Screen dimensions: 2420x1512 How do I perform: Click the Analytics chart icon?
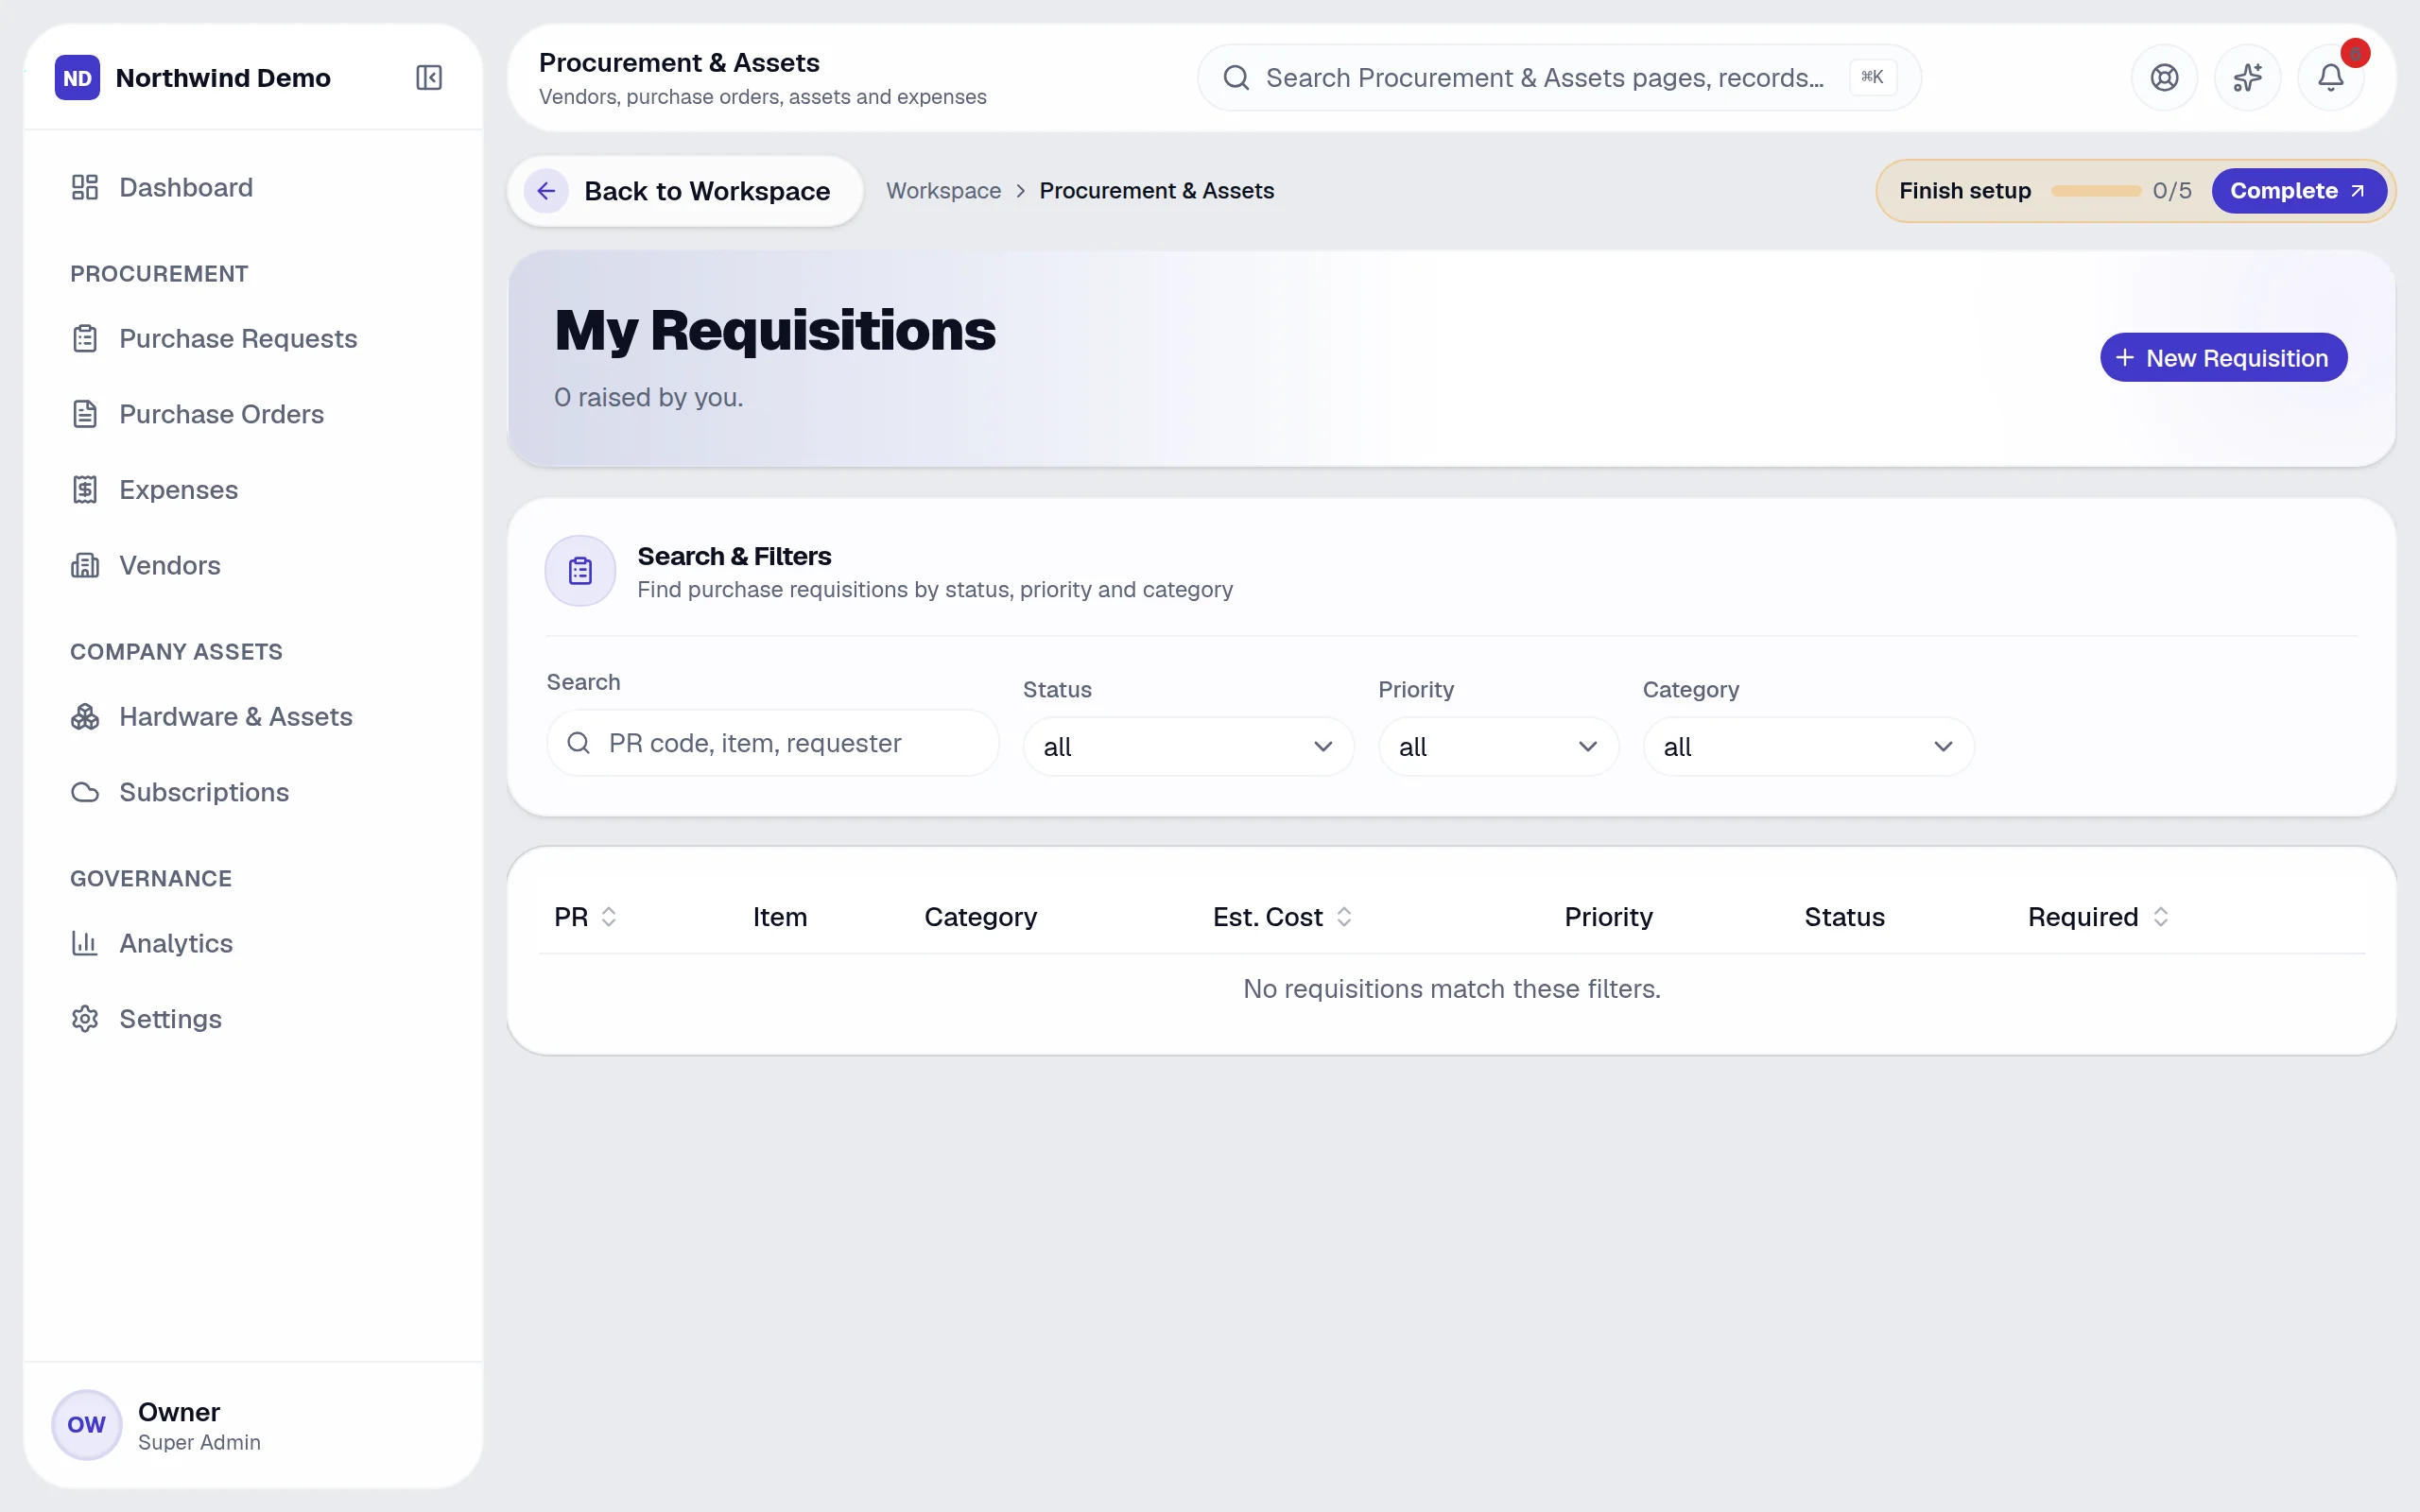tap(85, 943)
